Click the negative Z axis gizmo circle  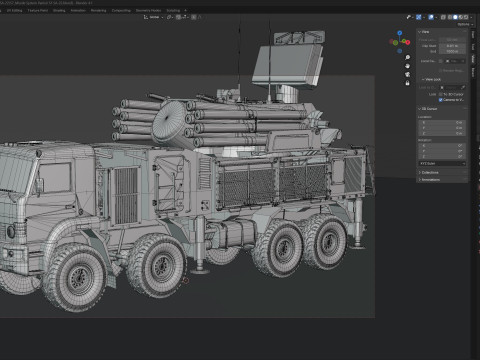400,51
